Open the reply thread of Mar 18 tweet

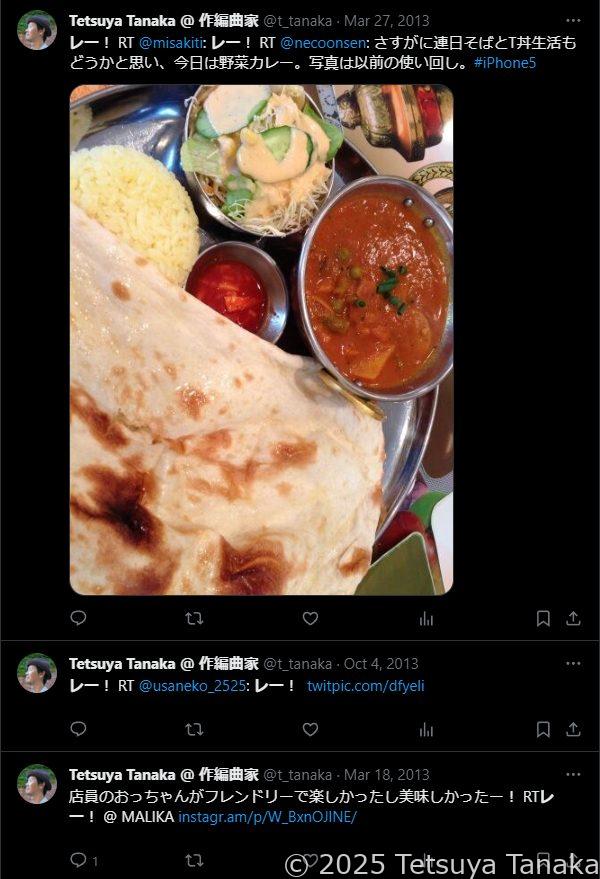pyautogui.click(x=84, y=860)
